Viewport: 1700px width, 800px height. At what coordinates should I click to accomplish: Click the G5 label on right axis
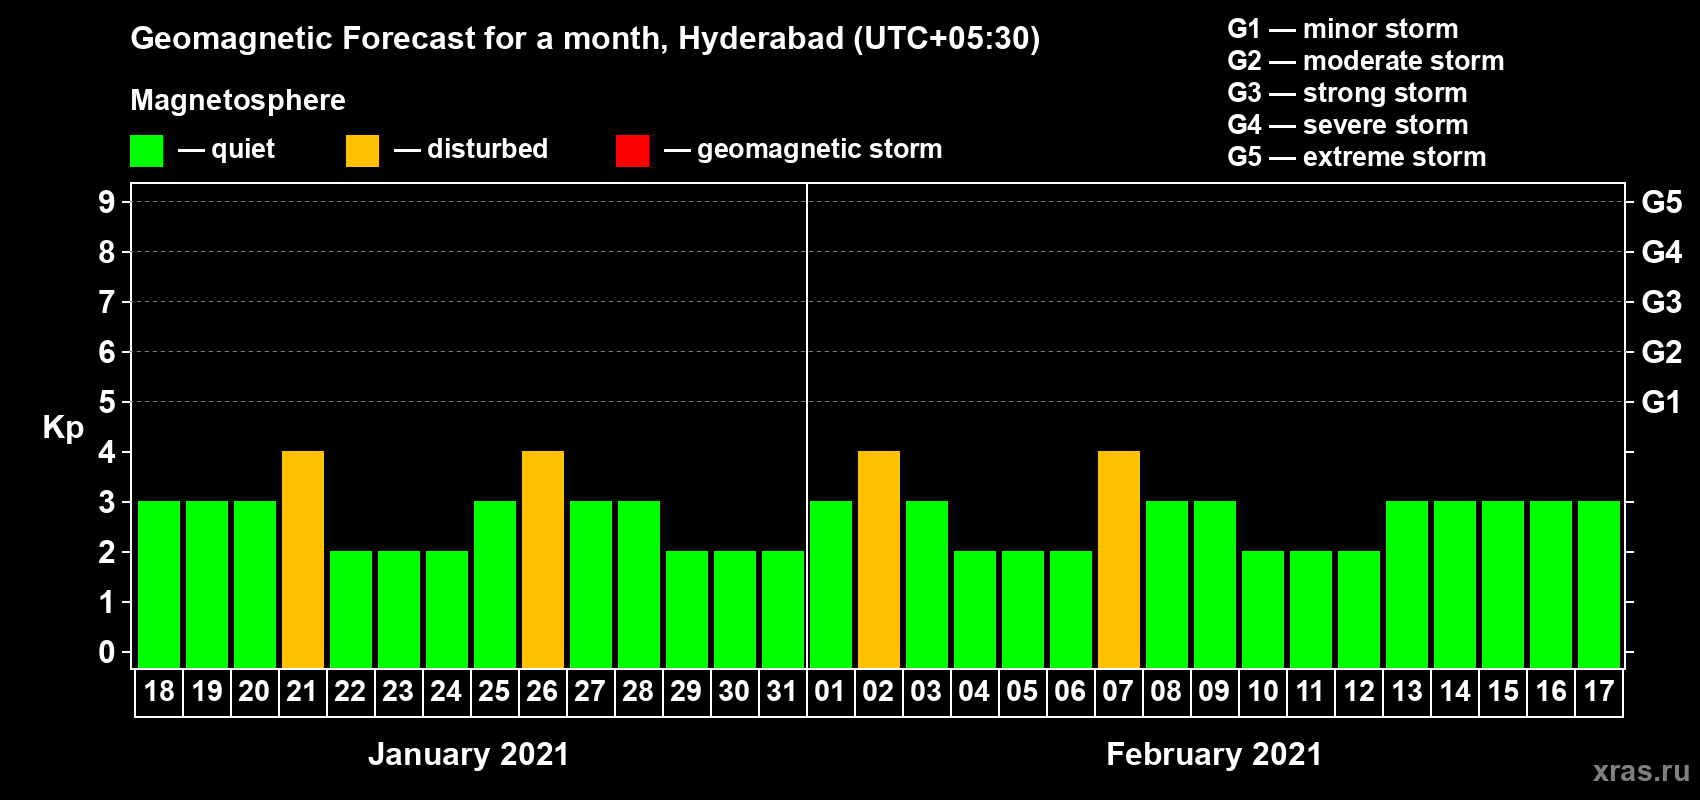[1661, 202]
